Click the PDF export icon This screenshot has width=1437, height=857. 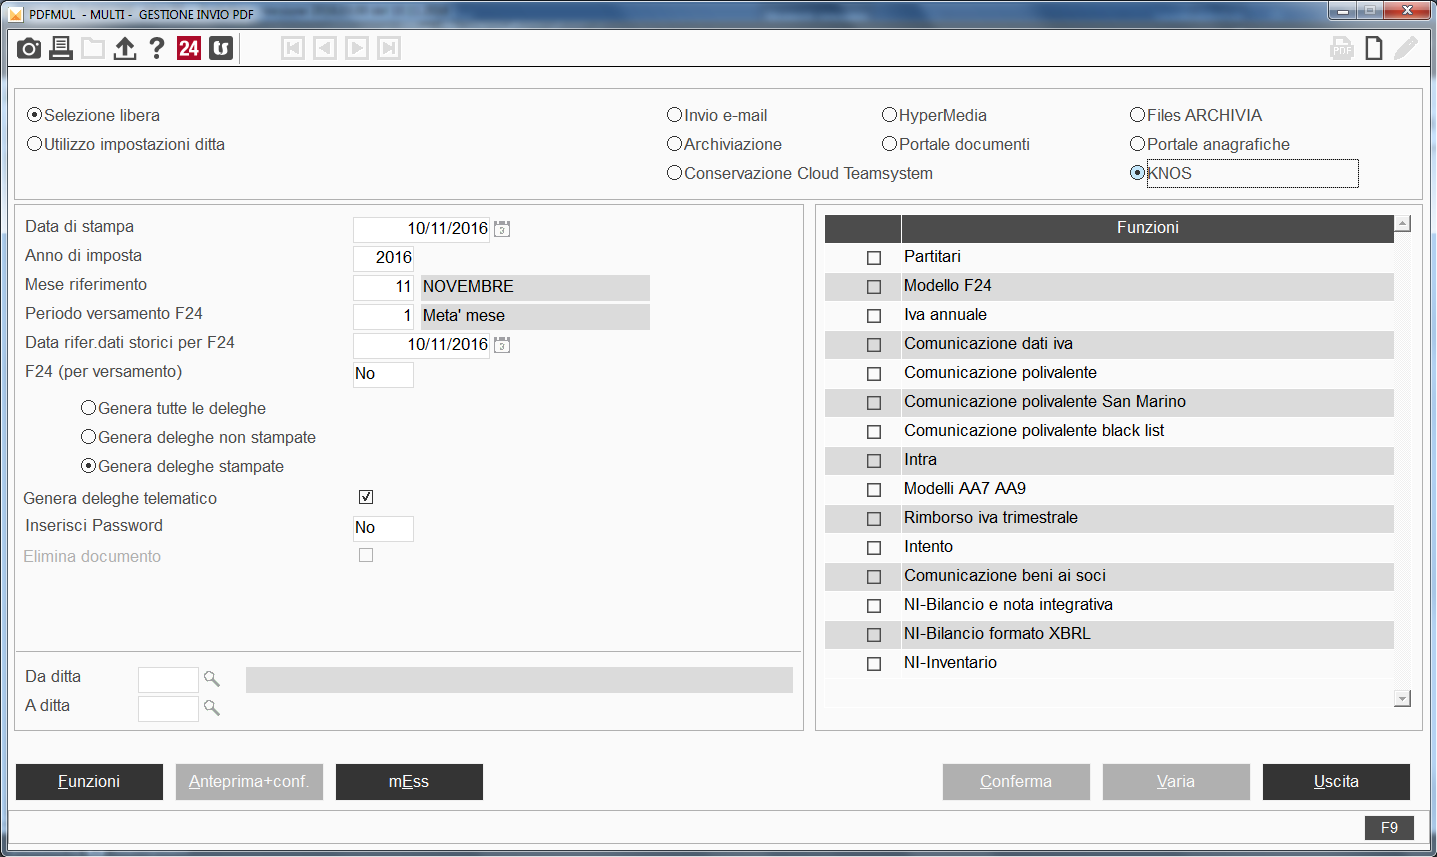[1342, 48]
